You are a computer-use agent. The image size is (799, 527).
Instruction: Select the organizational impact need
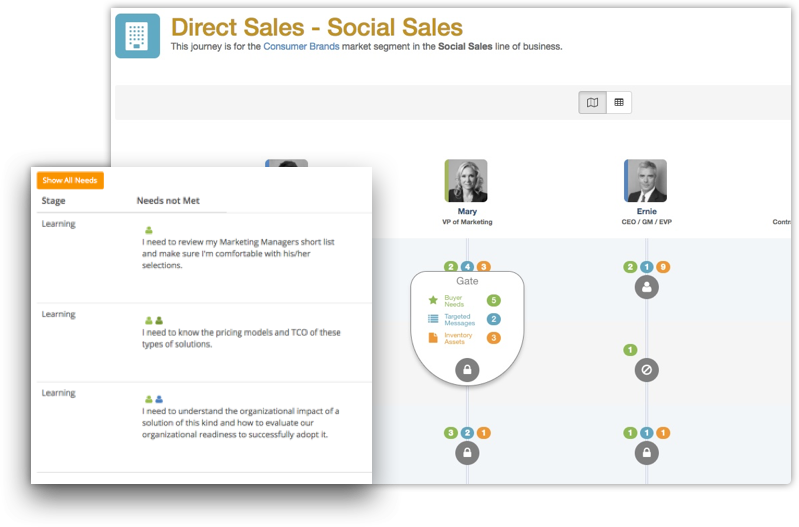coord(241,423)
